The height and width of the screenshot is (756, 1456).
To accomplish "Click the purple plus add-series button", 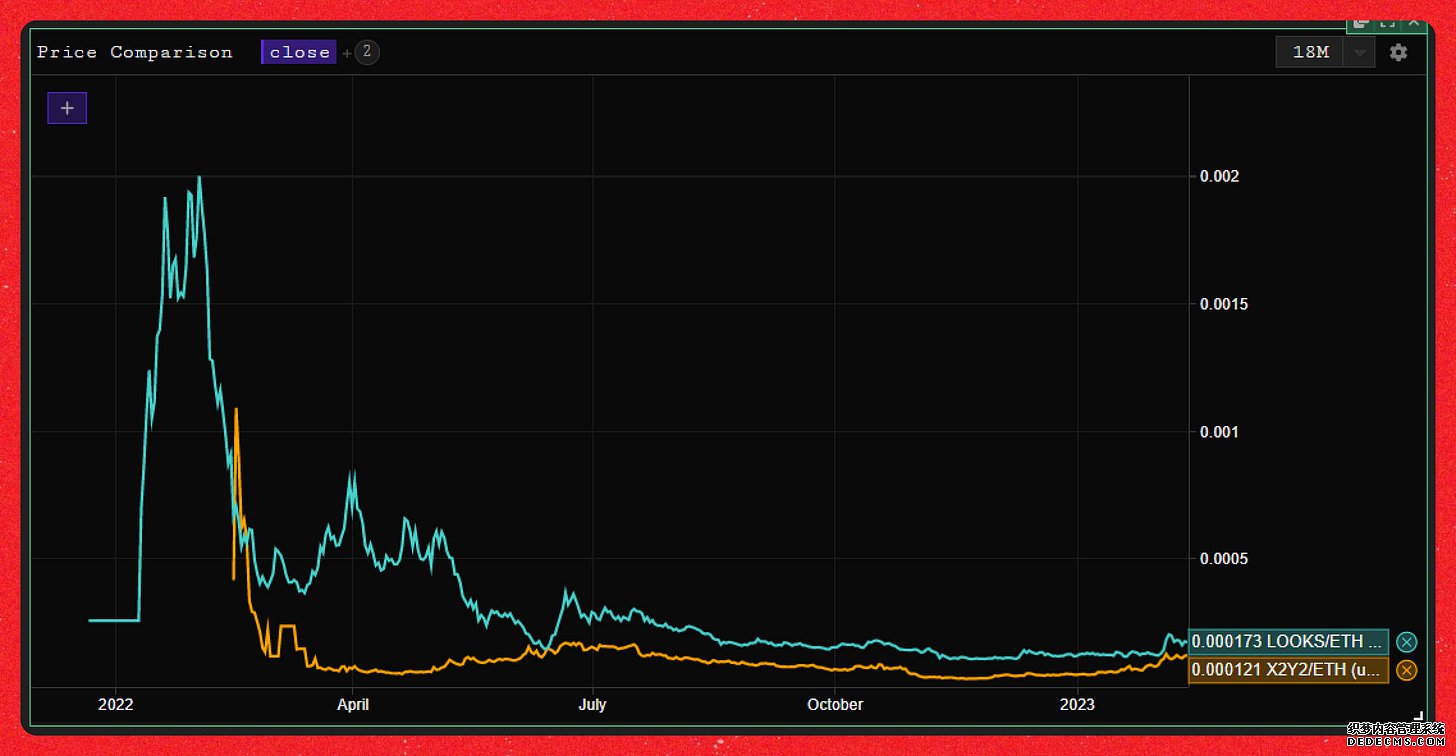I will click(x=67, y=108).
